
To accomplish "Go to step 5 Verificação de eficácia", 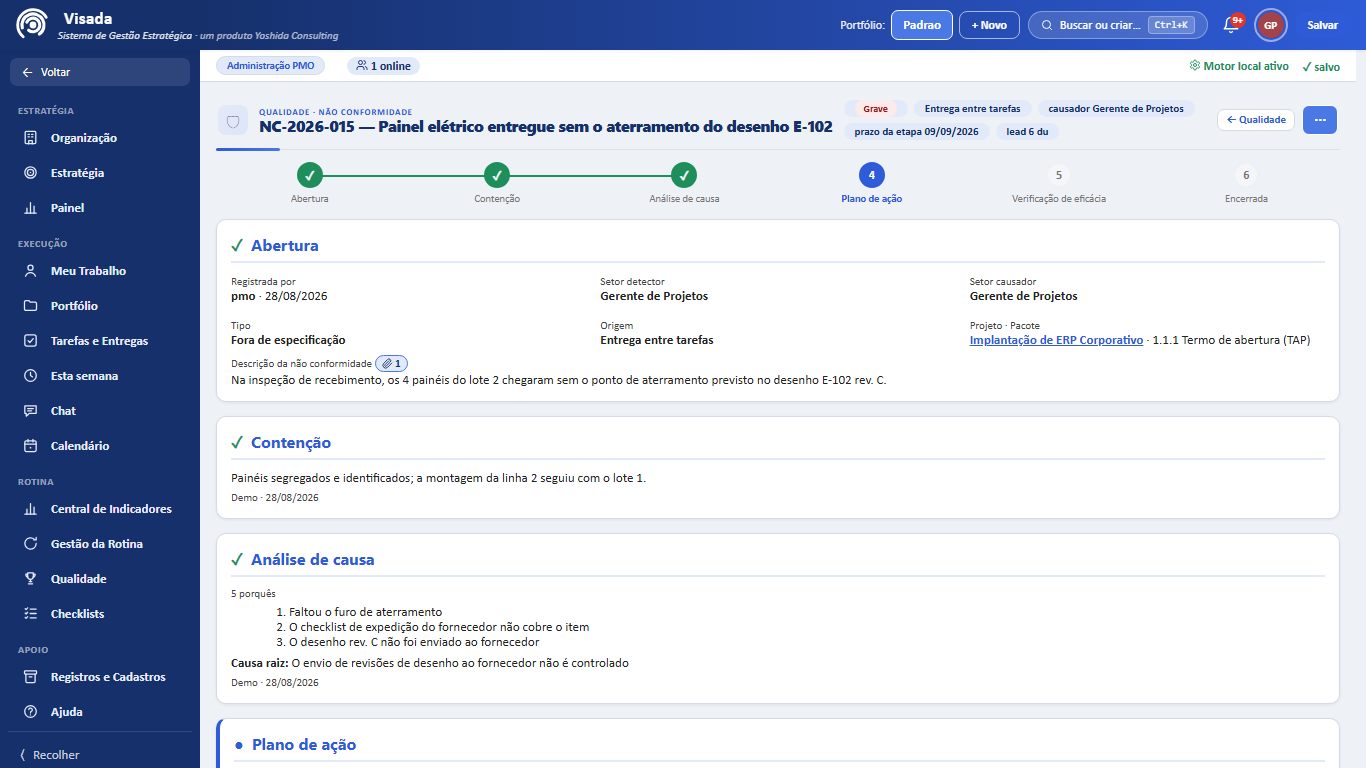I will click(1059, 184).
